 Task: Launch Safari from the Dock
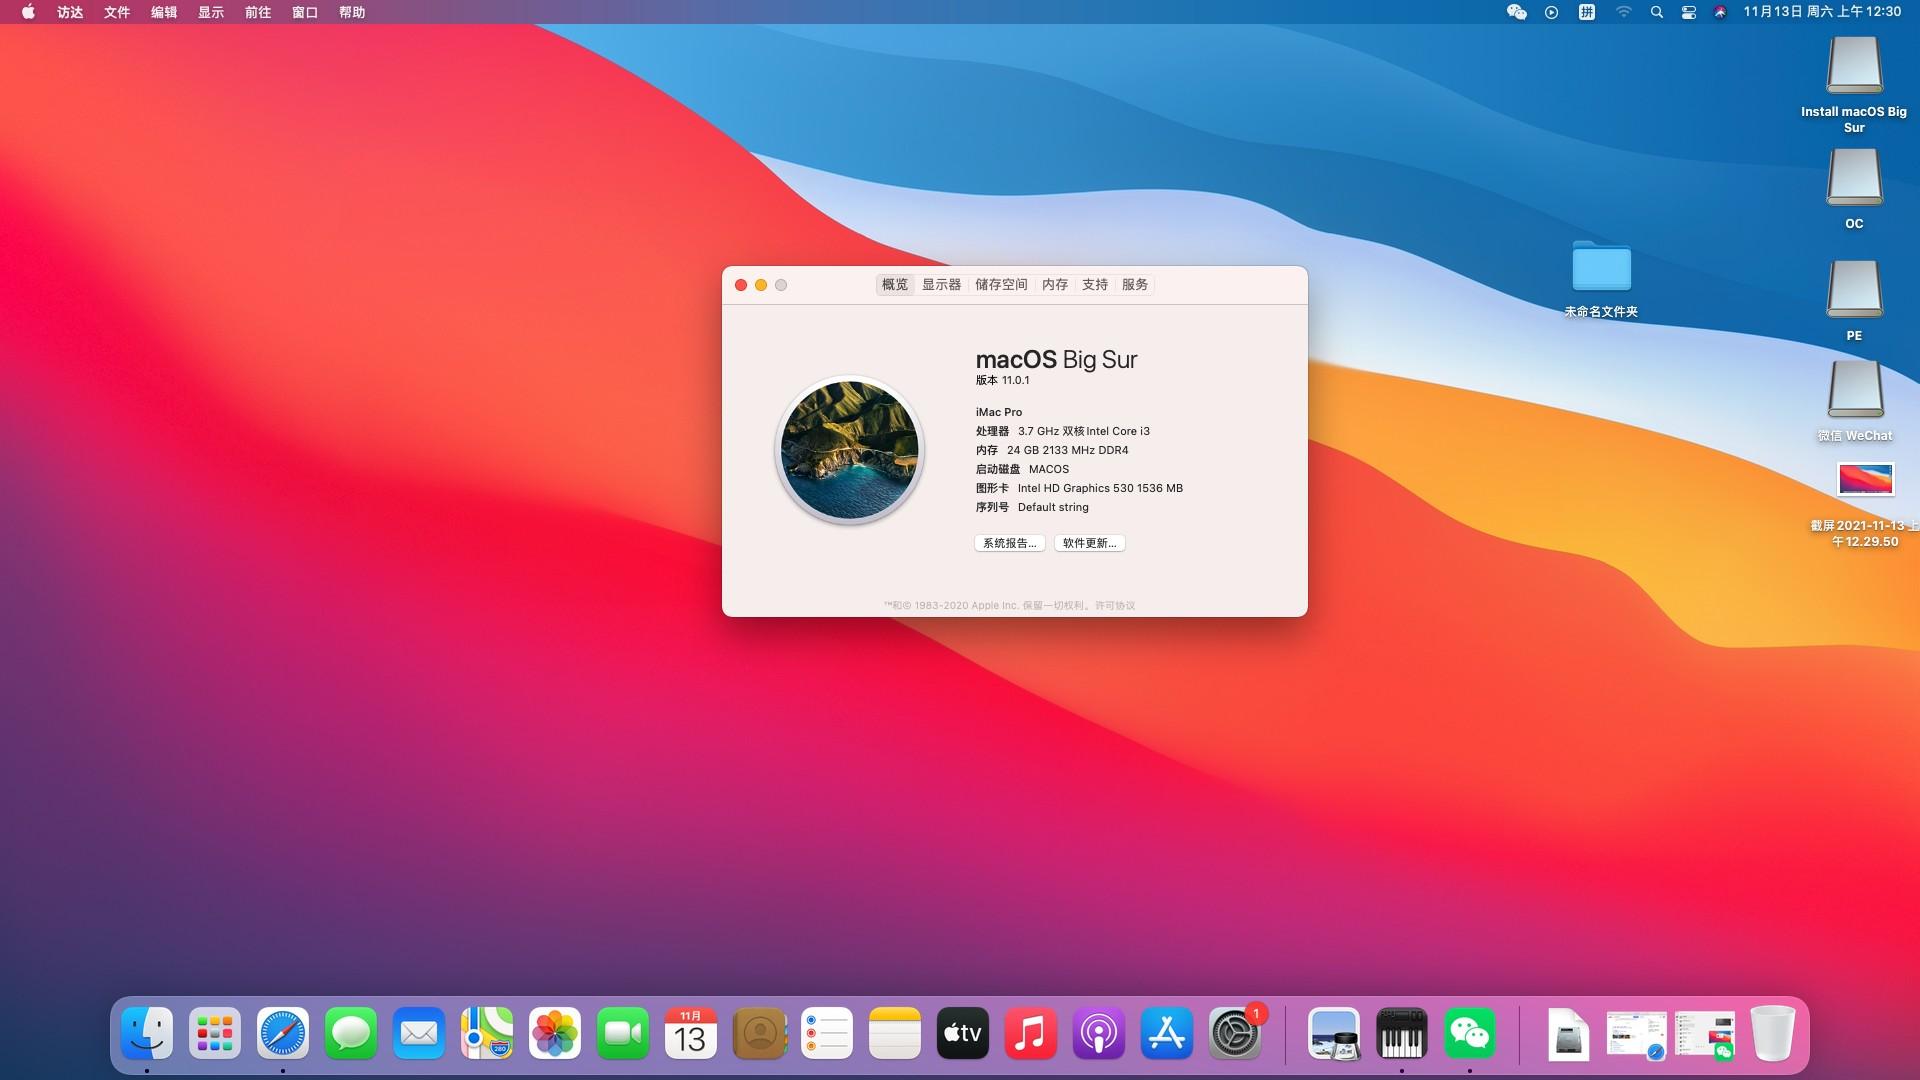click(x=283, y=1033)
